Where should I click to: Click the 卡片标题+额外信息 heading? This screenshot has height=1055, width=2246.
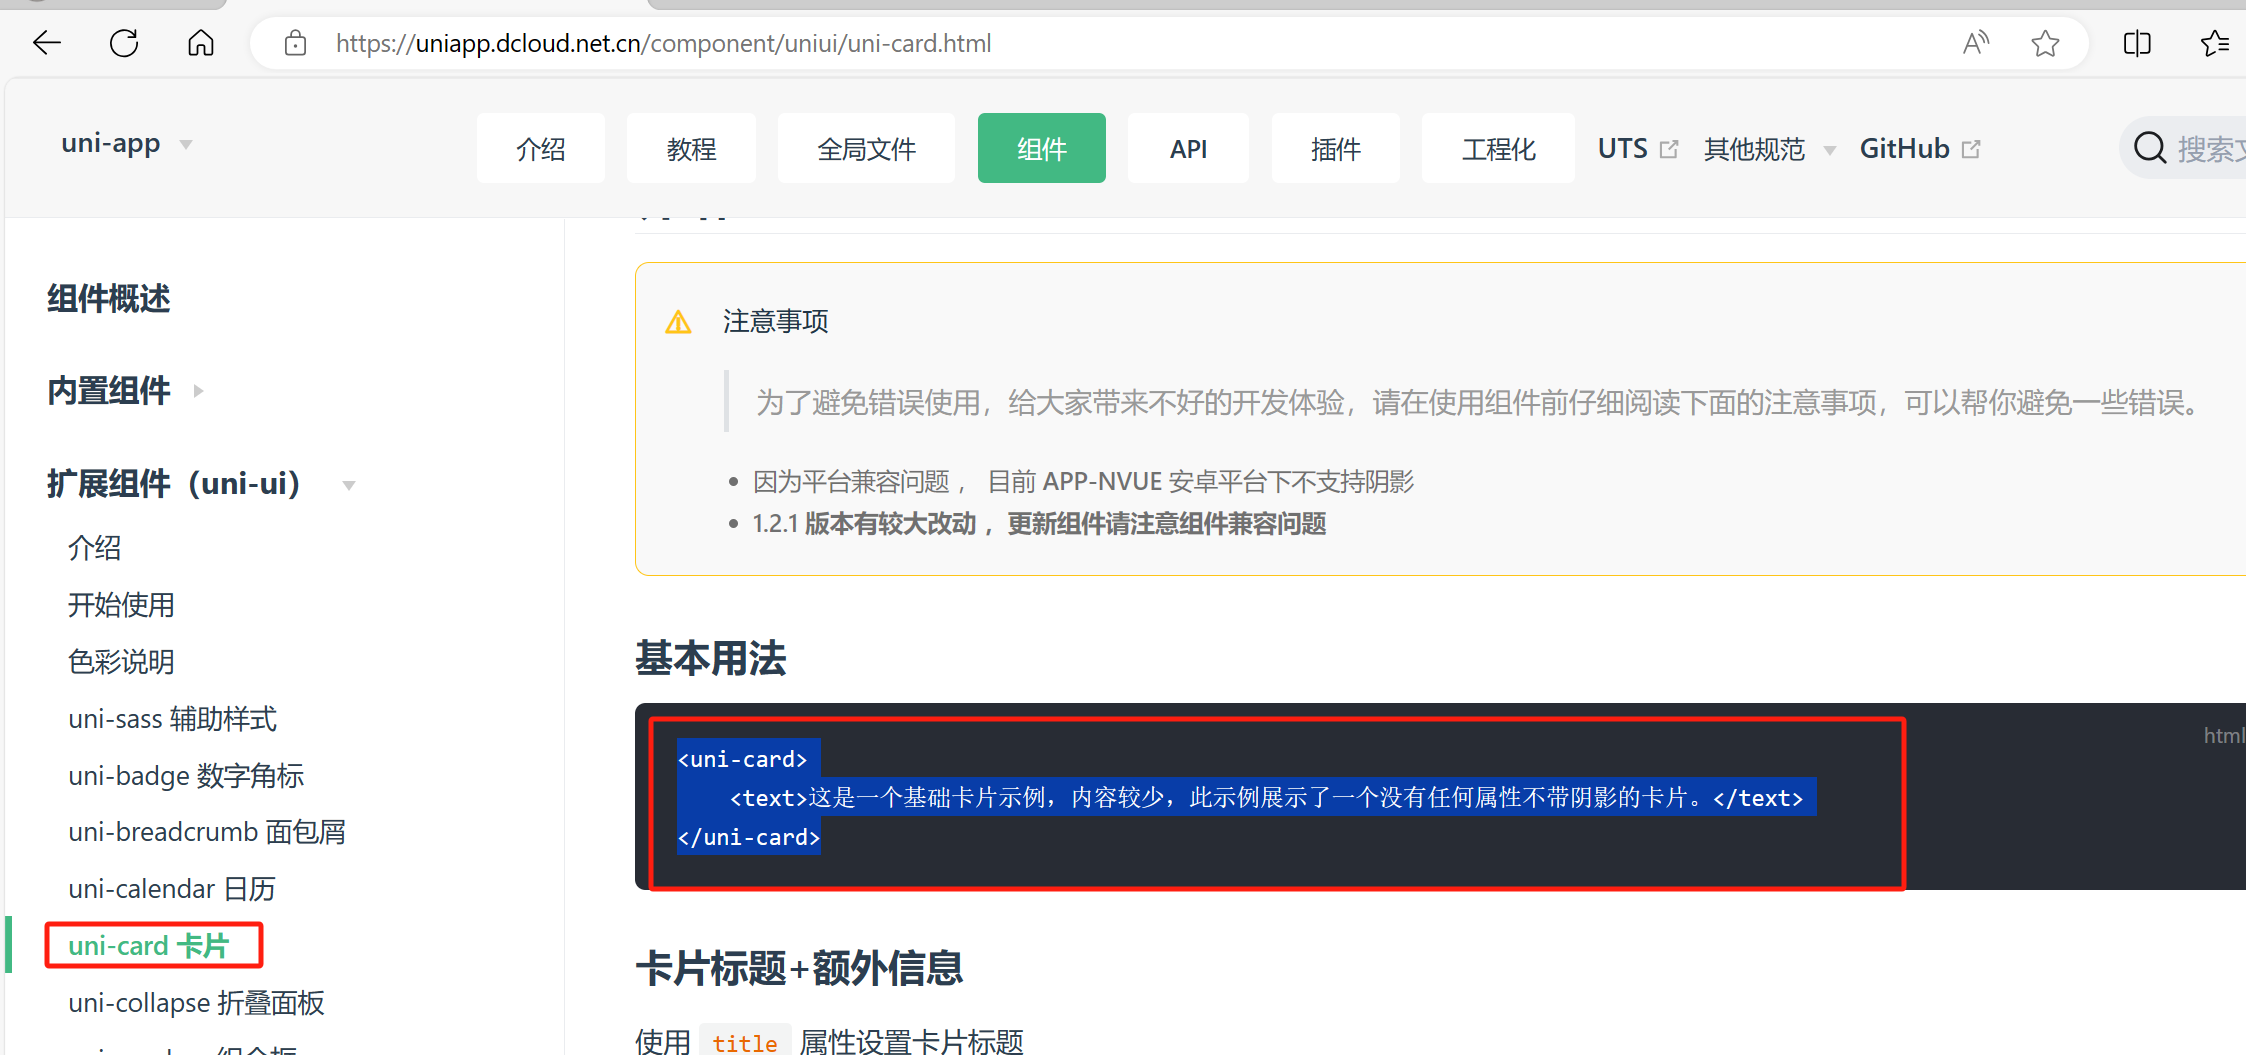click(x=799, y=968)
